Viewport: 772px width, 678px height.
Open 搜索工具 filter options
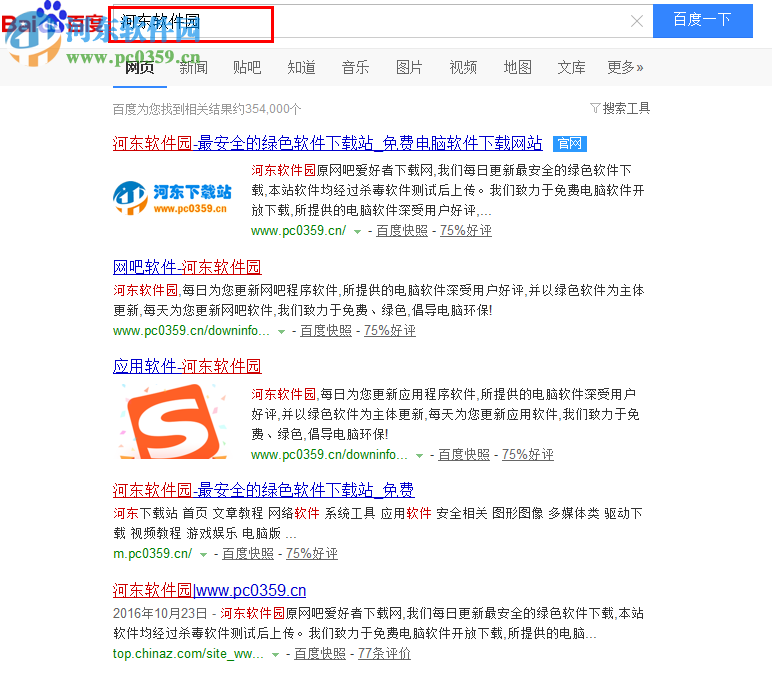(626, 108)
